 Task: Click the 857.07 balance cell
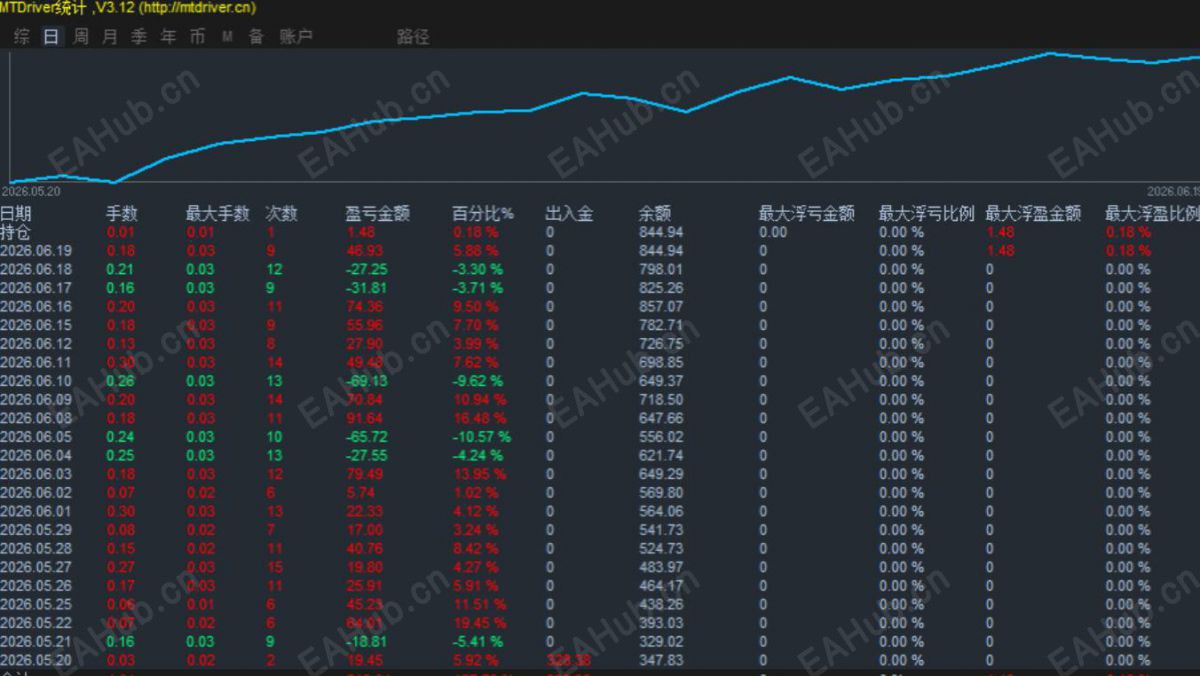[x=661, y=307]
